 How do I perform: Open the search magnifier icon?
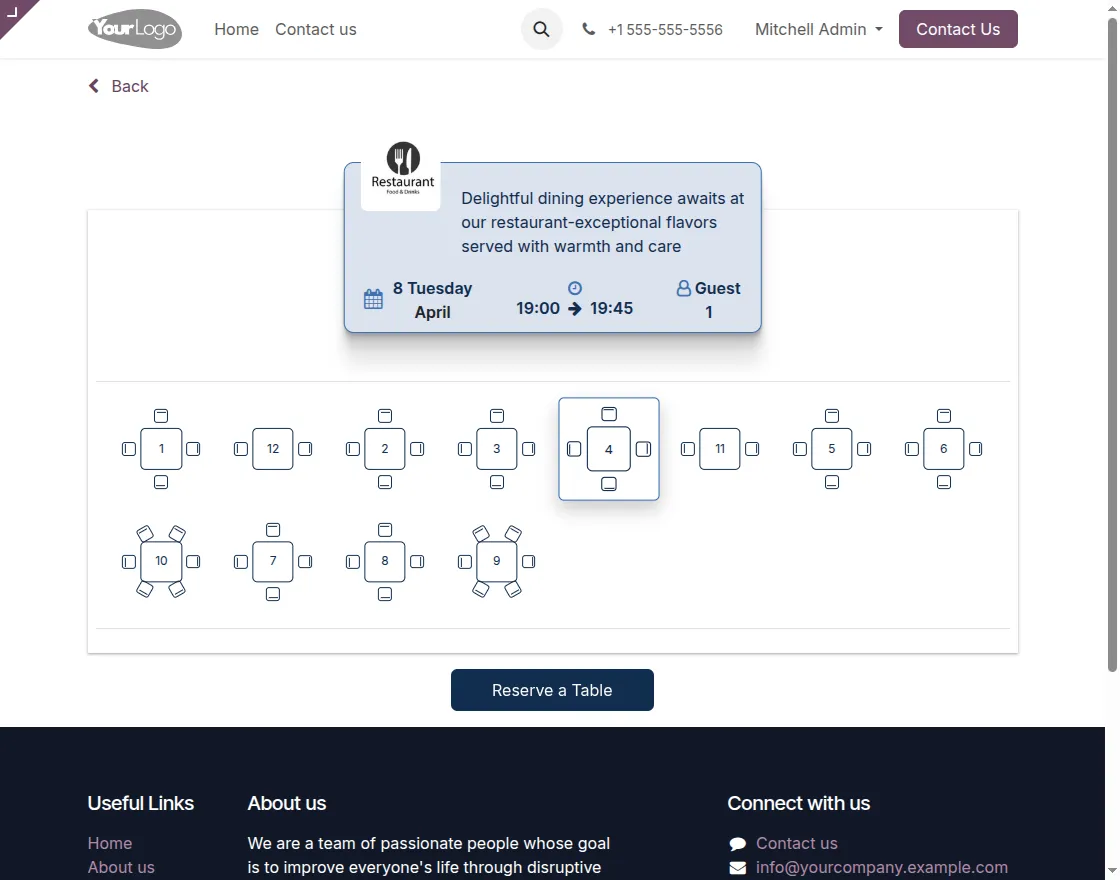[x=541, y=29]
